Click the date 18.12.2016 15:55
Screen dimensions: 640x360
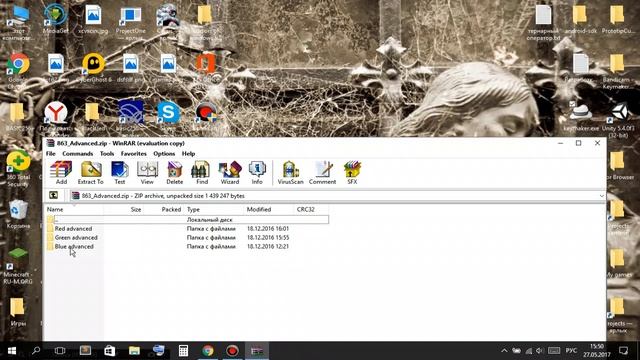(268, 238)
